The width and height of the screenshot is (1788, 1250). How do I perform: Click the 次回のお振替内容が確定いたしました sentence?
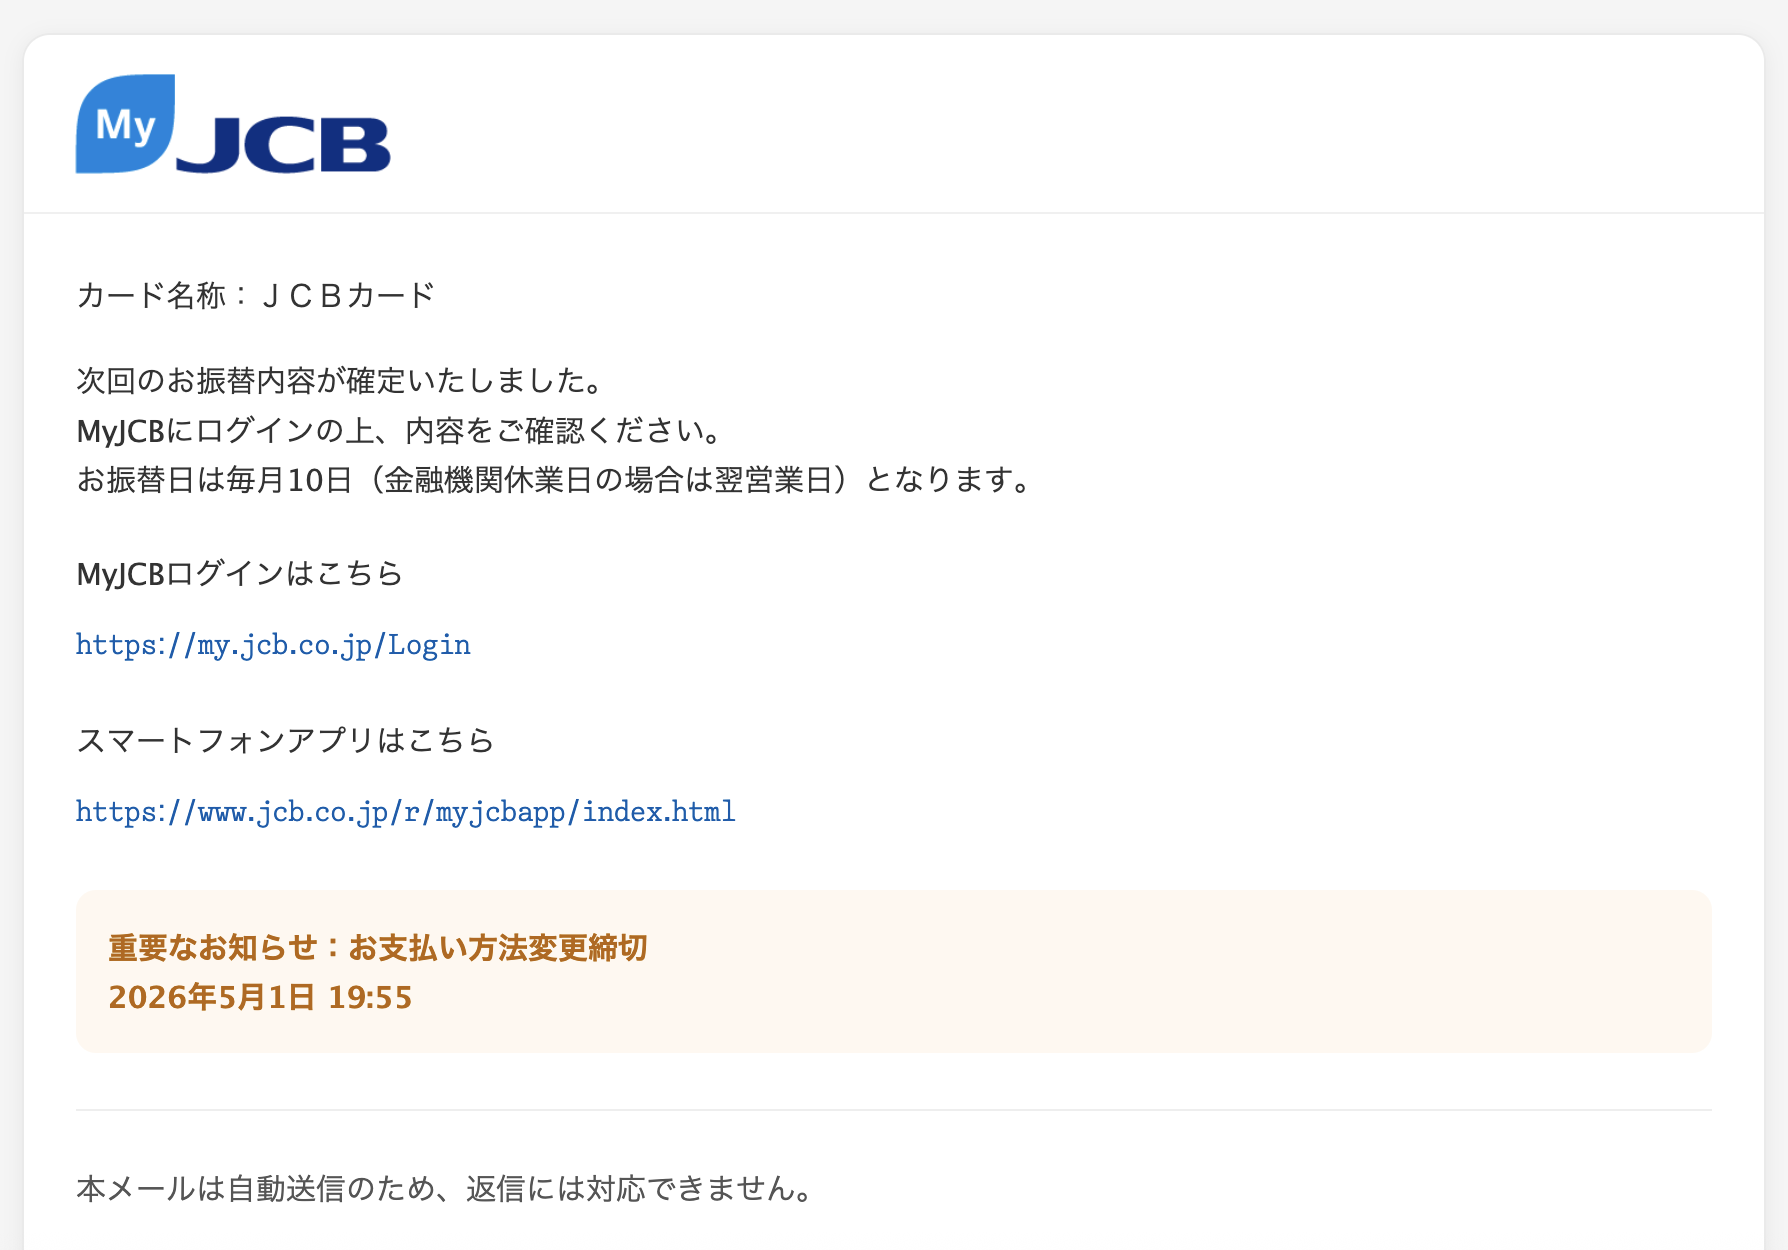pyautogui.click(x=340, y=381)
